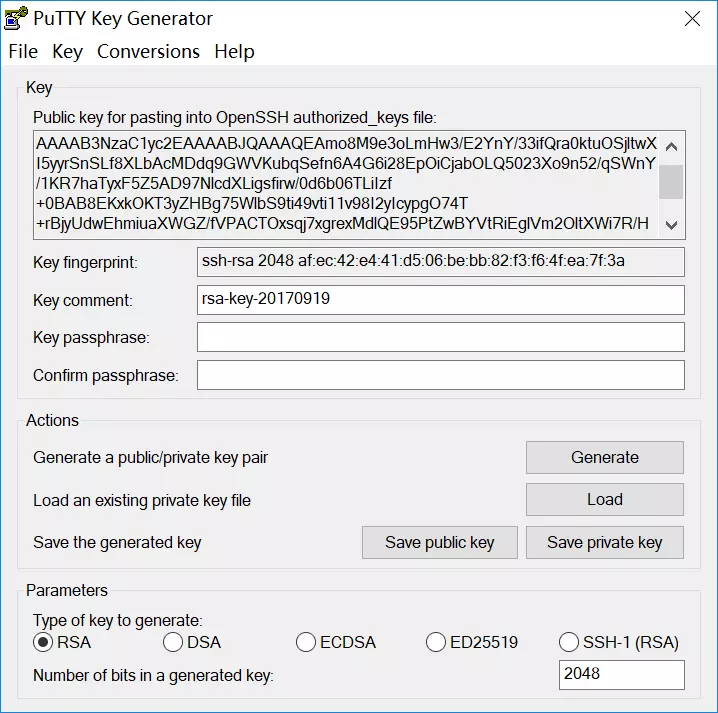The image size is (718, 713).
Task: Click the Generate button
Action: click(x=604, y=457)
